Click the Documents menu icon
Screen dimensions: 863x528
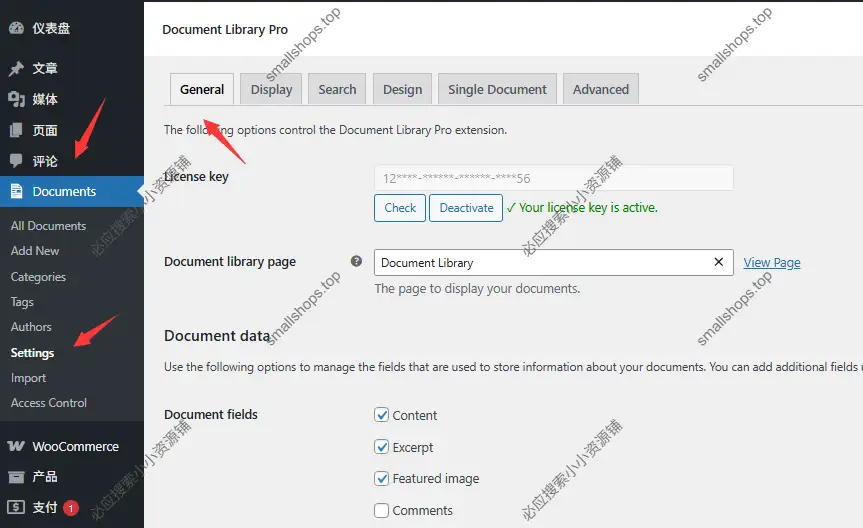(x=17, y=191)
